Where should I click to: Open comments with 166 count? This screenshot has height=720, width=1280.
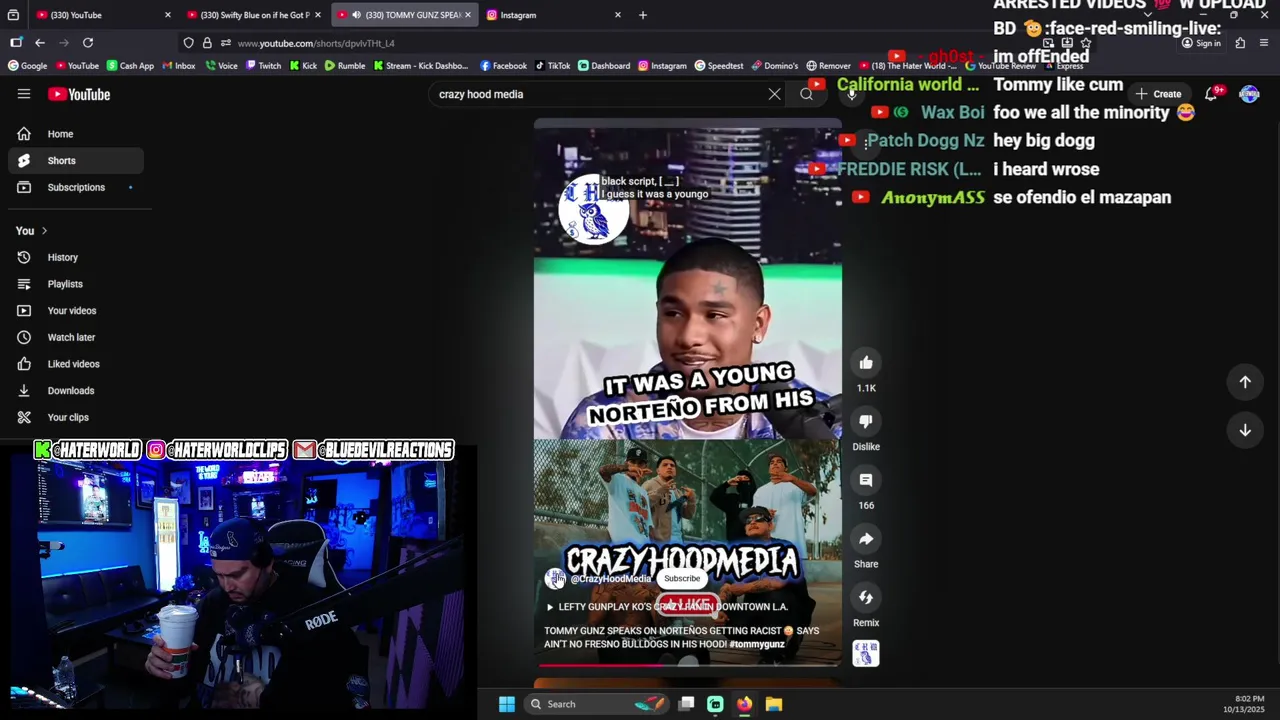coord(866,480)
